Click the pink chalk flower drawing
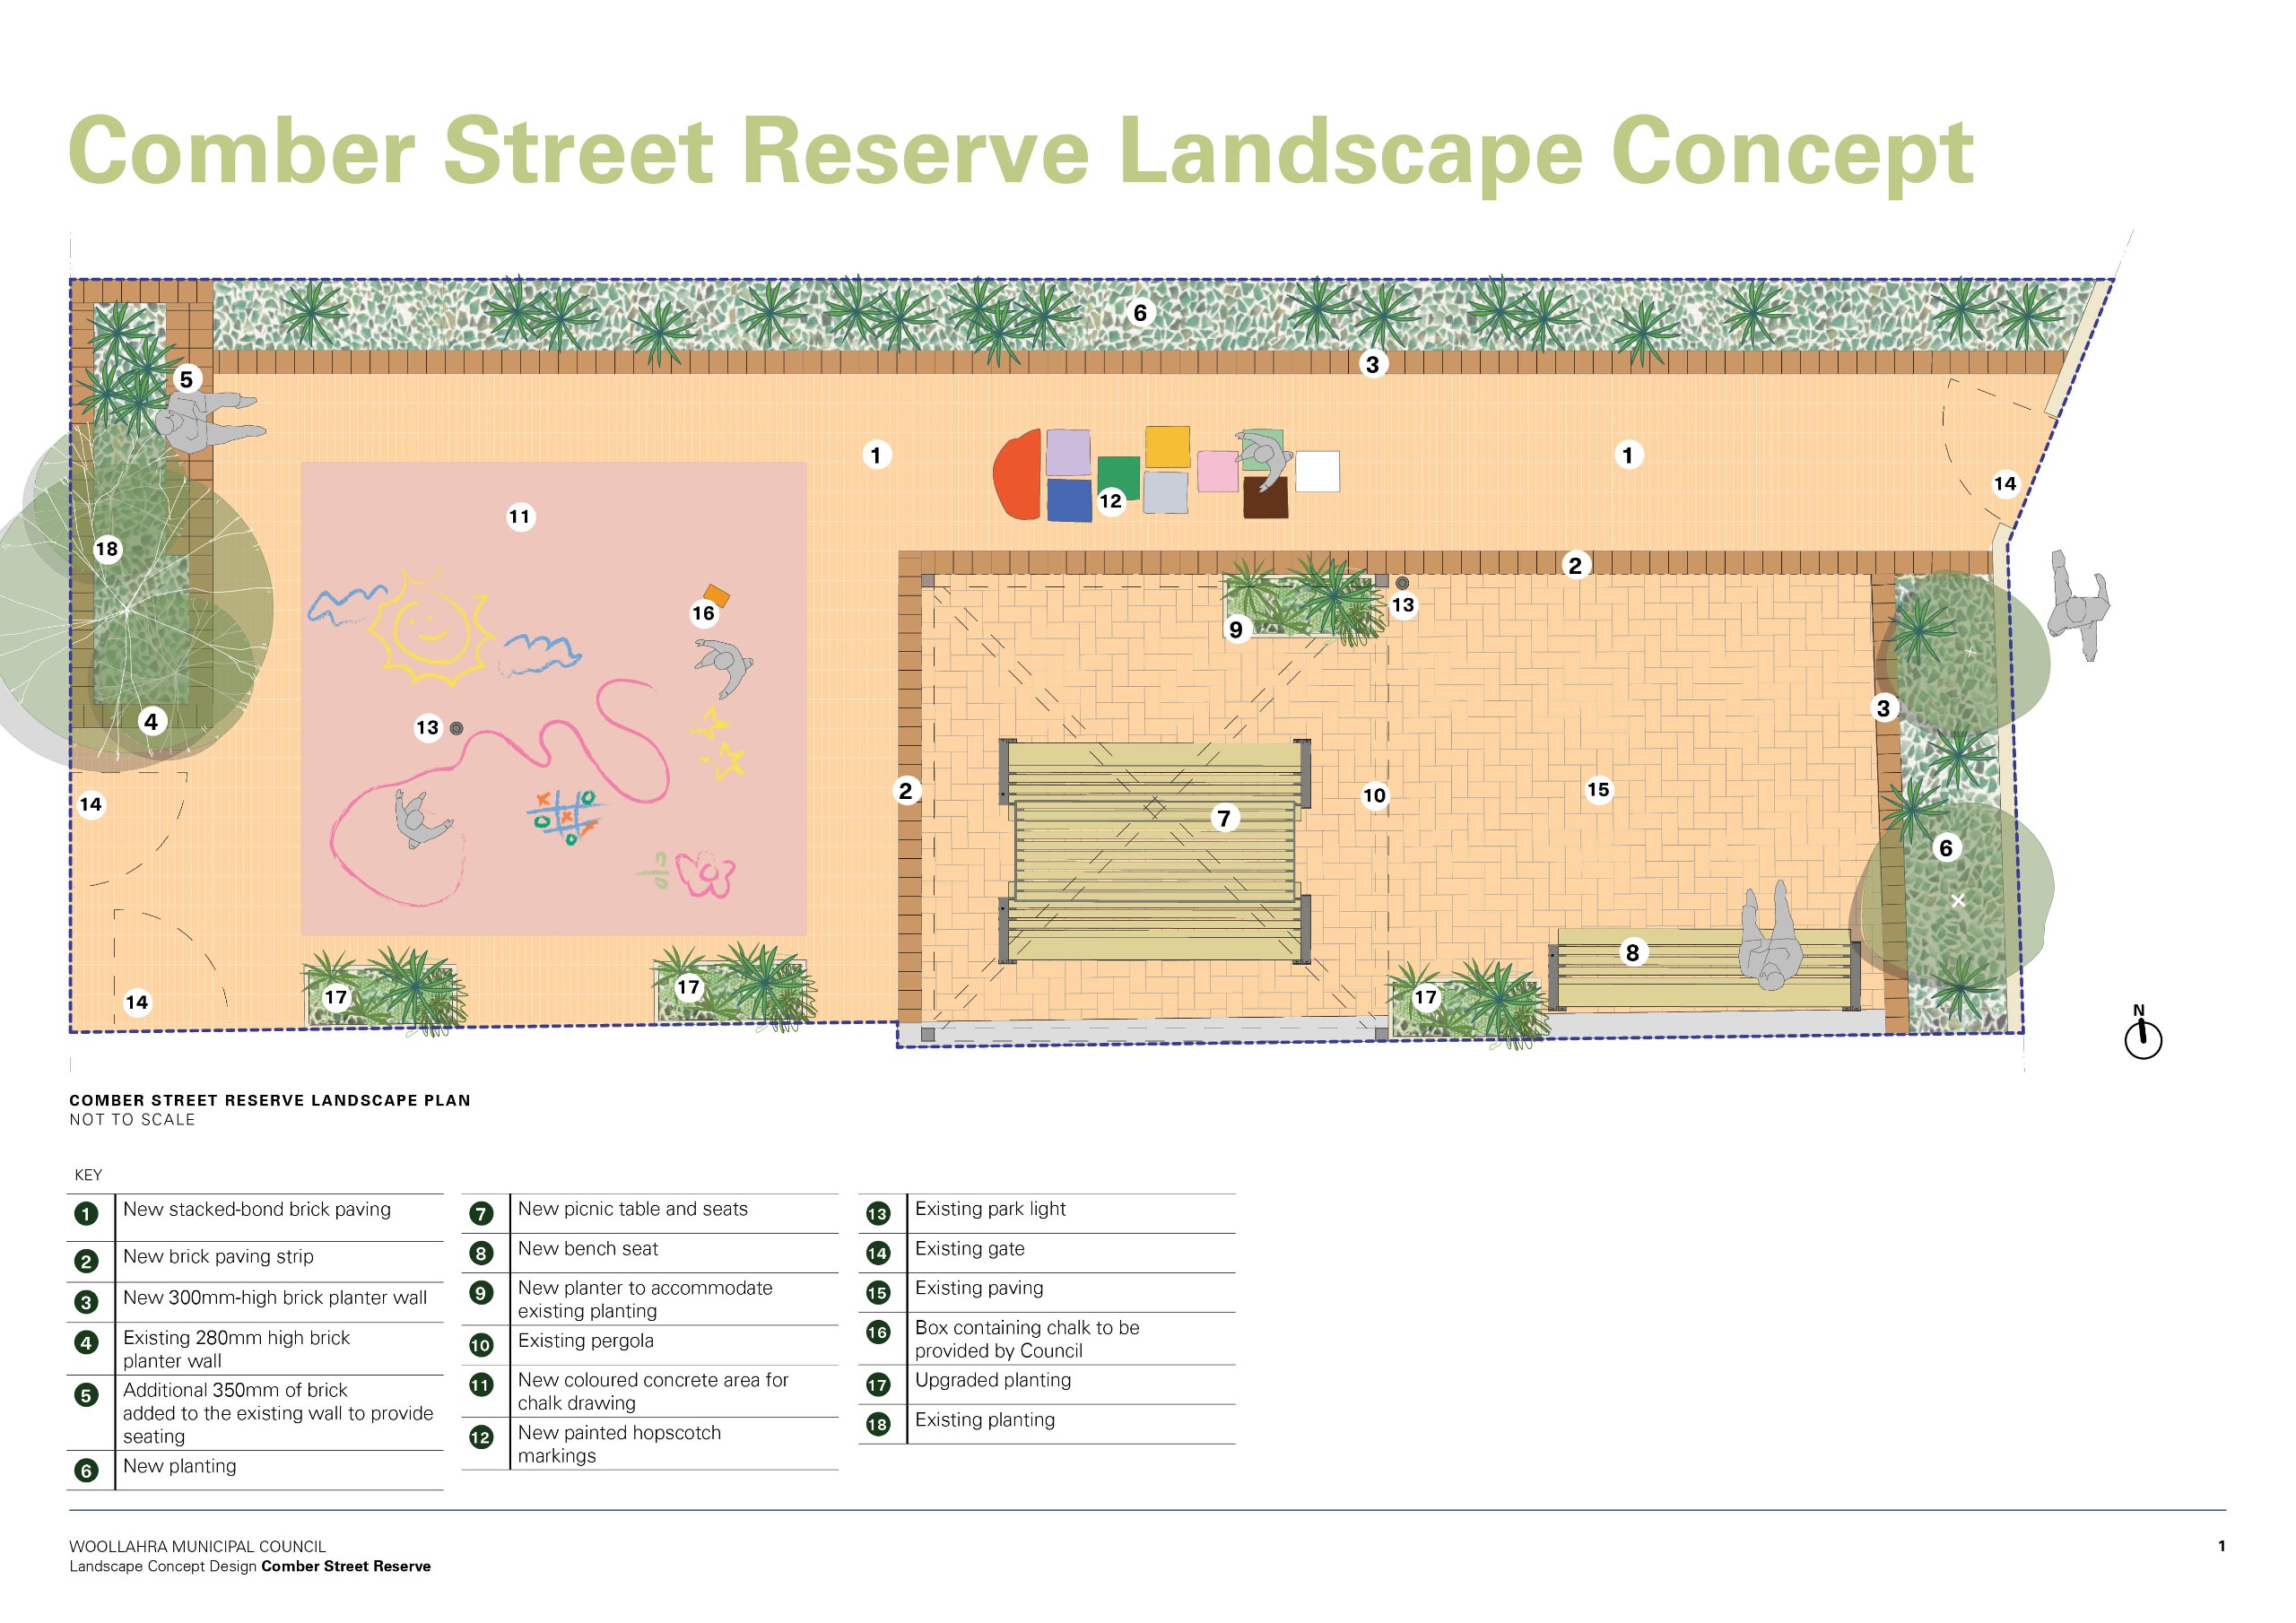 707,874
